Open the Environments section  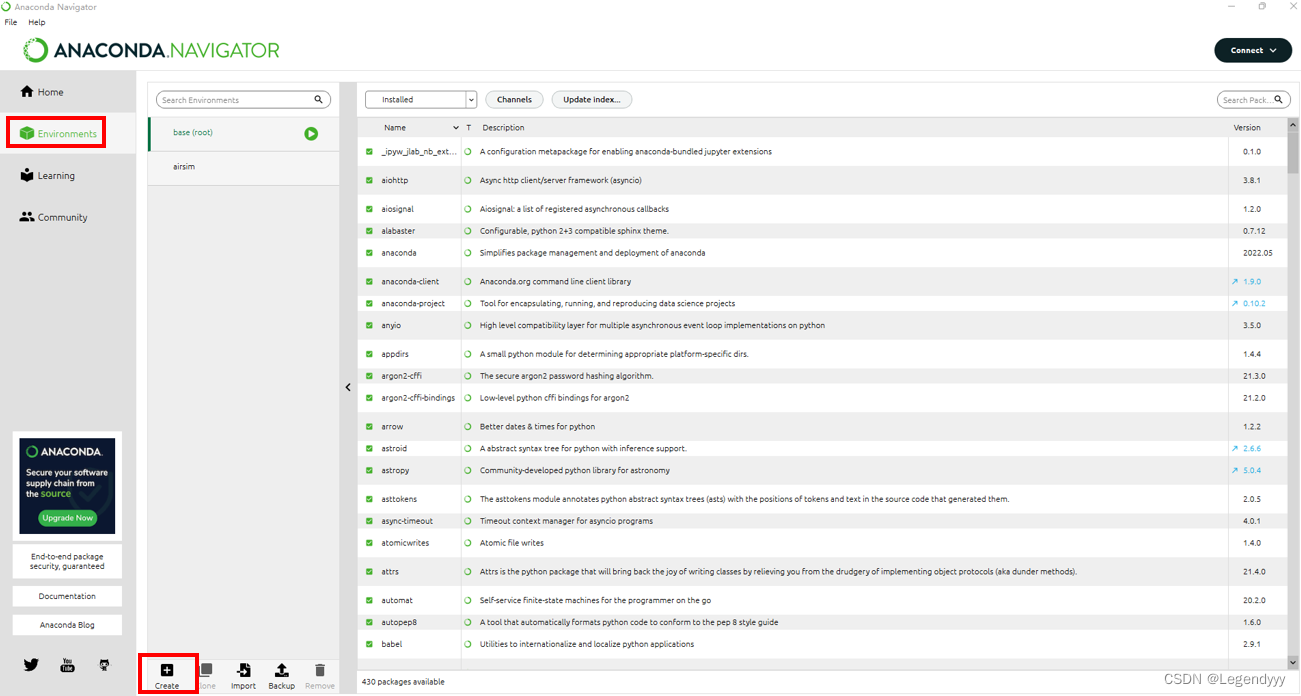click(x=57, y=133)
